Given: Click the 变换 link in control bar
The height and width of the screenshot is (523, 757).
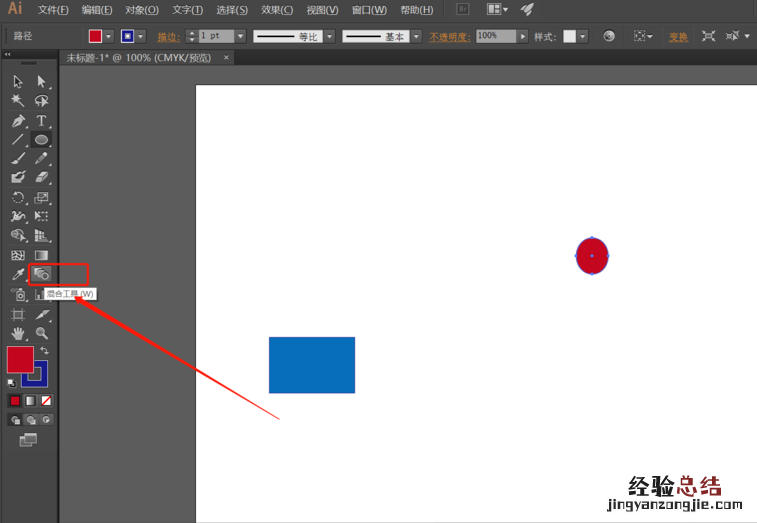Looking at the screenshot, I should coord(679,37).
